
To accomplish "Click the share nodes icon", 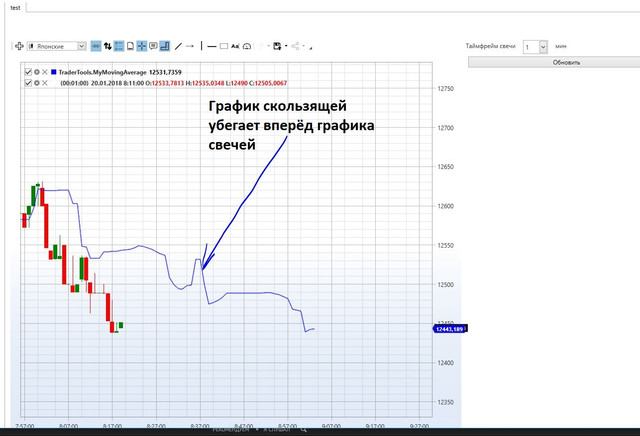I will [295, 46].
